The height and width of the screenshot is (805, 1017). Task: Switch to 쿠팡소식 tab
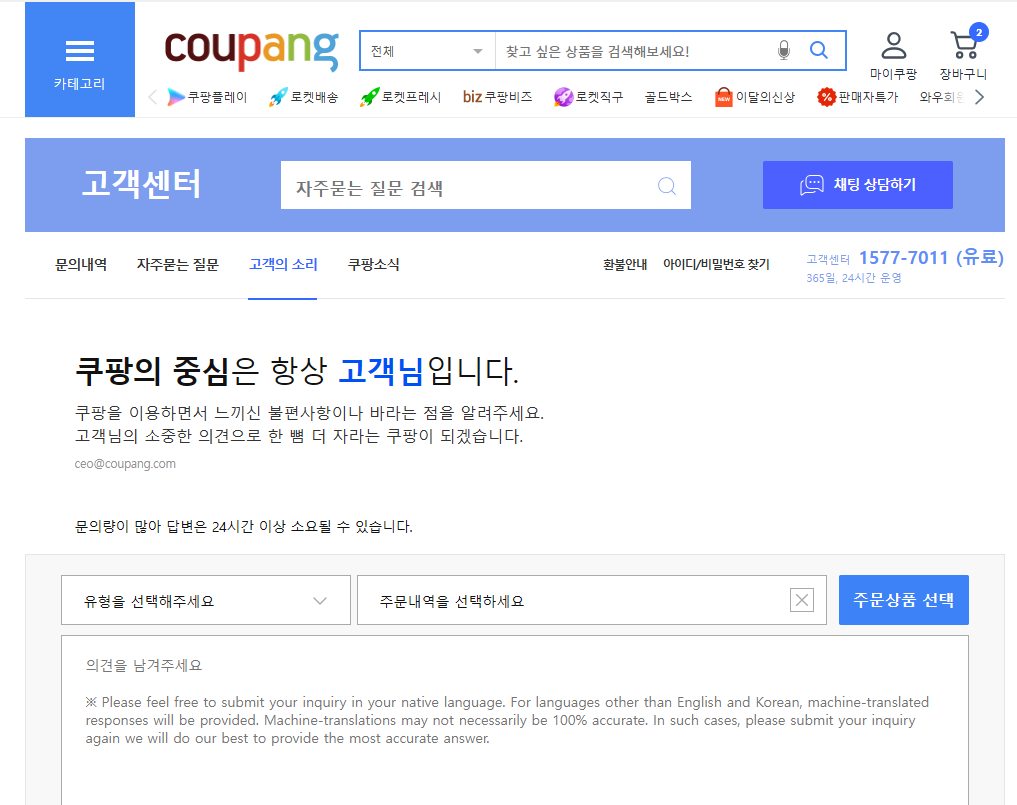point(374,265)
